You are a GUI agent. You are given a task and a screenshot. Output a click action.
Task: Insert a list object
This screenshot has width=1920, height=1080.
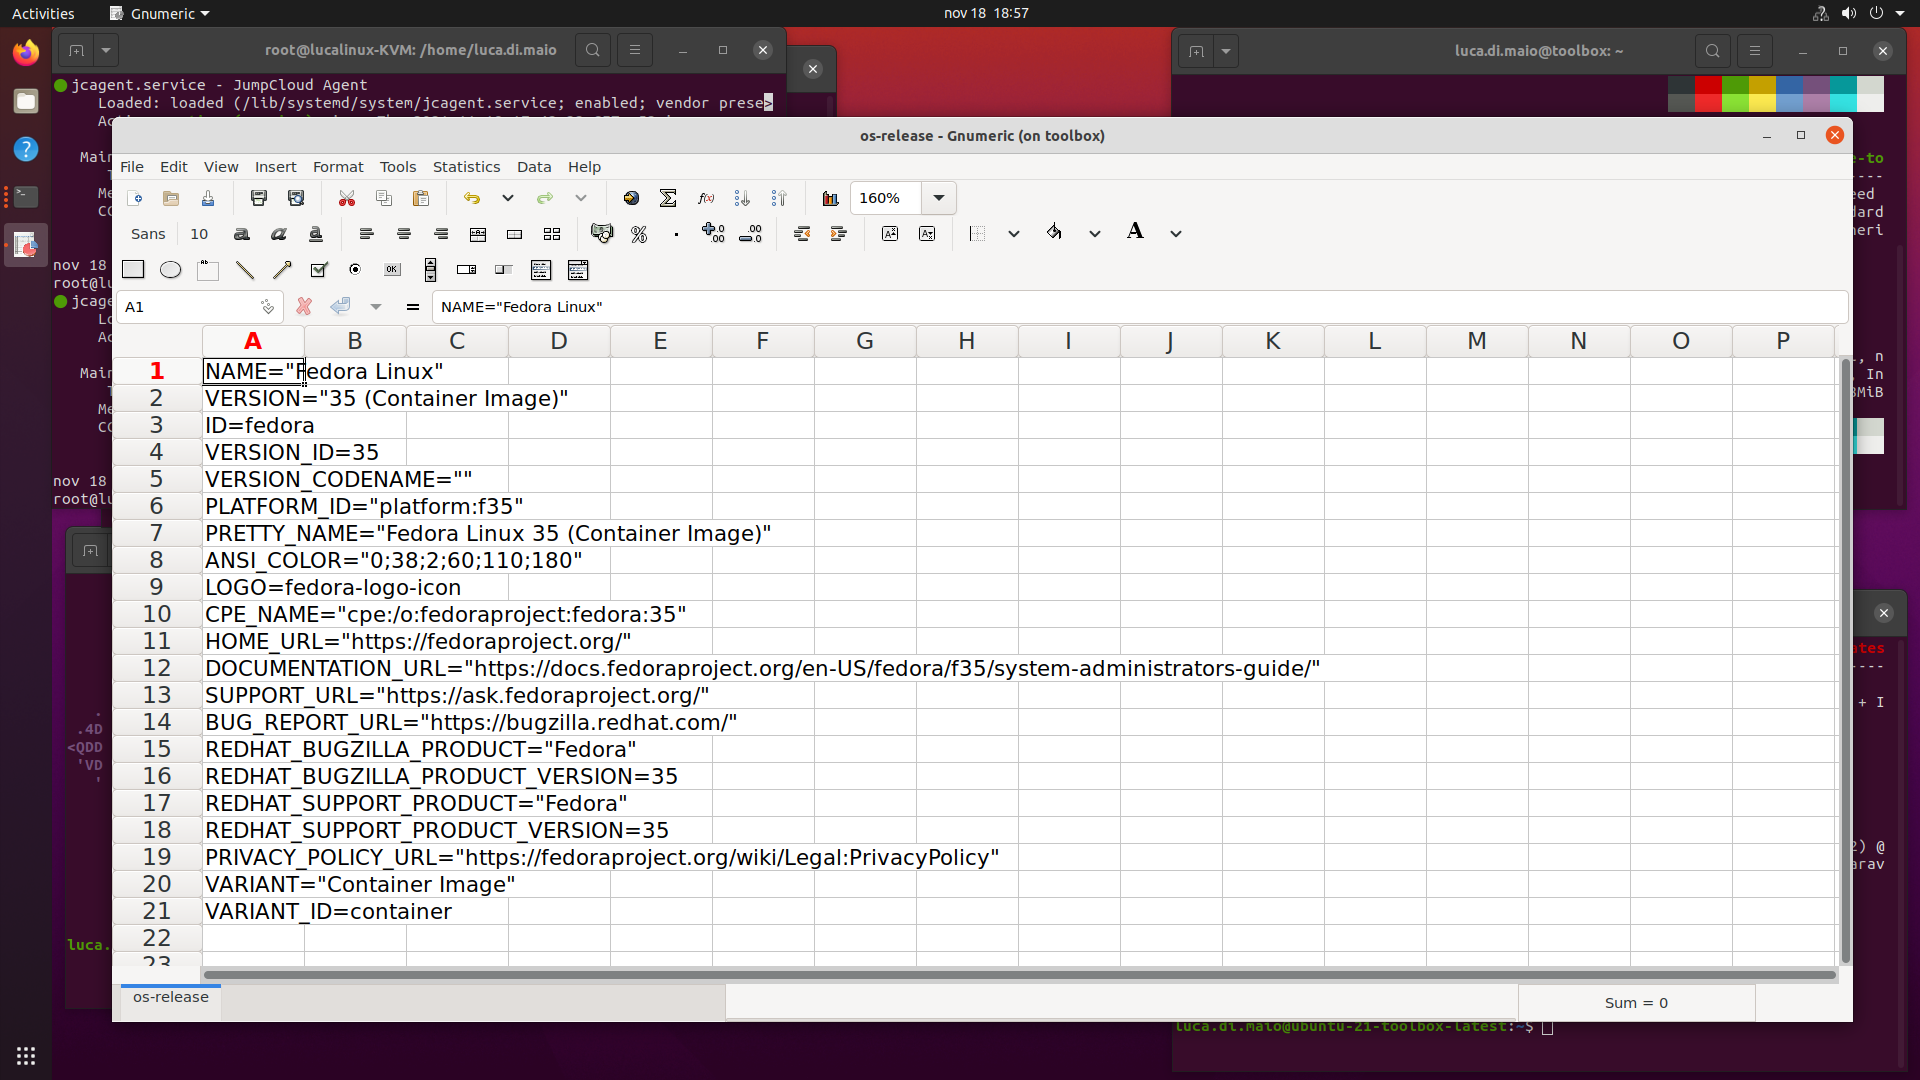coord(541,270)
